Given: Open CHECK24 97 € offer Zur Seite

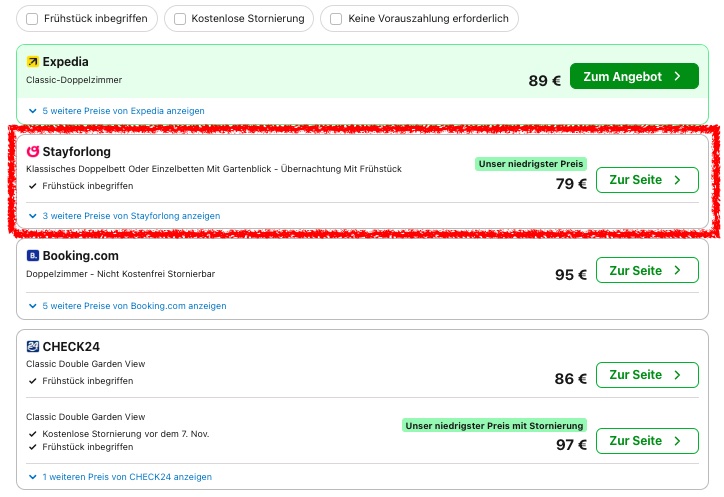Looking at the screenshot, I should pyautogui.click(x=647, y=441).
